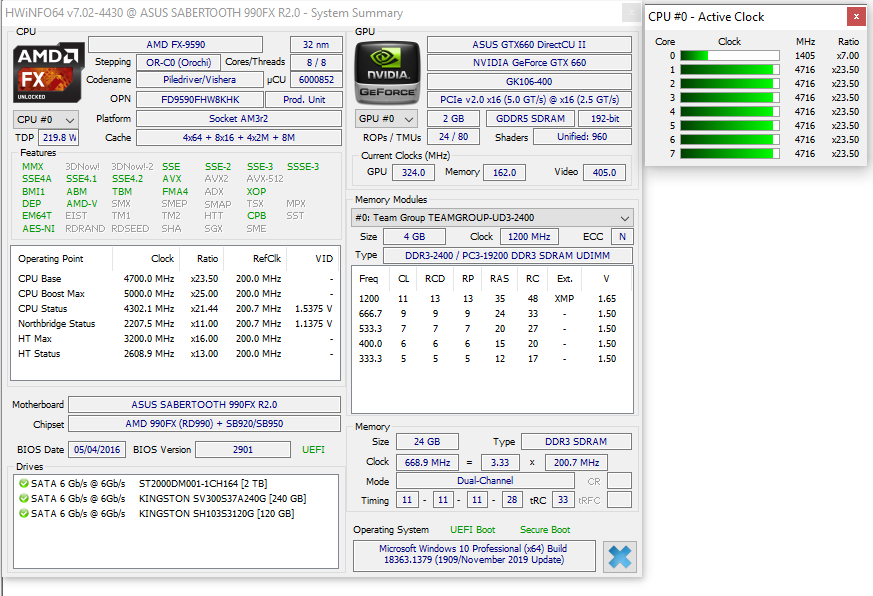Click the Memory Size 24 GB field
Screen dimensions: 873x596
[427, 442]
